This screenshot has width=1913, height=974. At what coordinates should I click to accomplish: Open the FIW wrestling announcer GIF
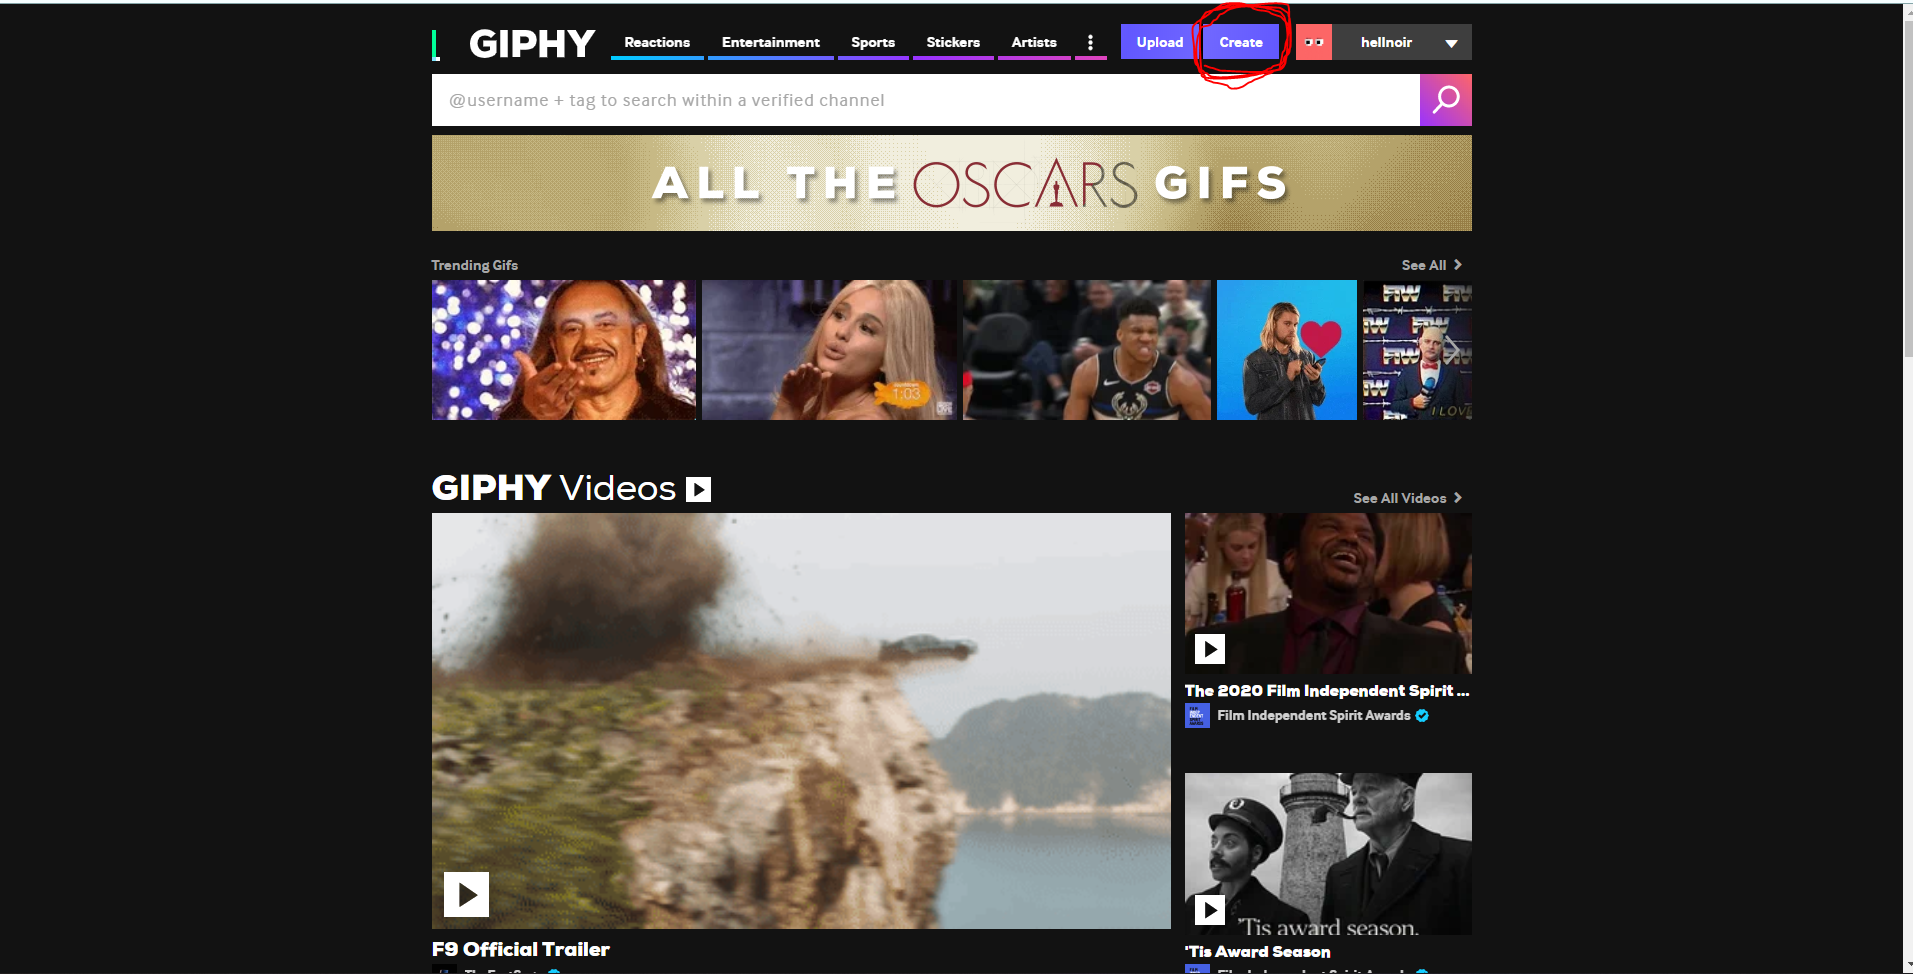pos(1417,350)
